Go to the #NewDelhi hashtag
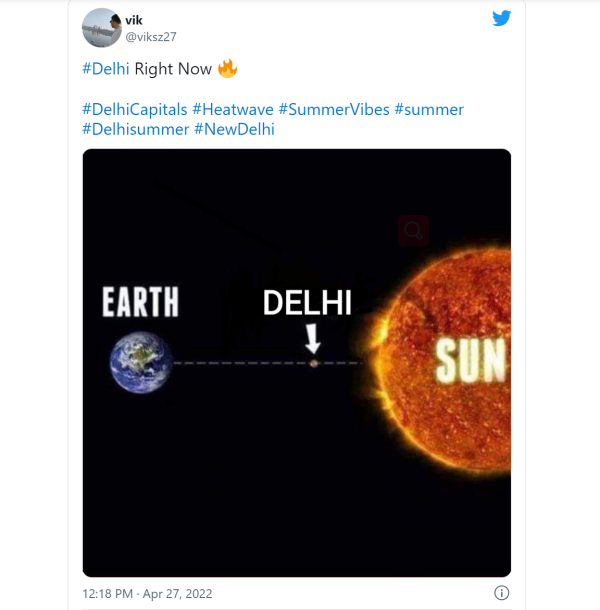 (x=234, y=129)
